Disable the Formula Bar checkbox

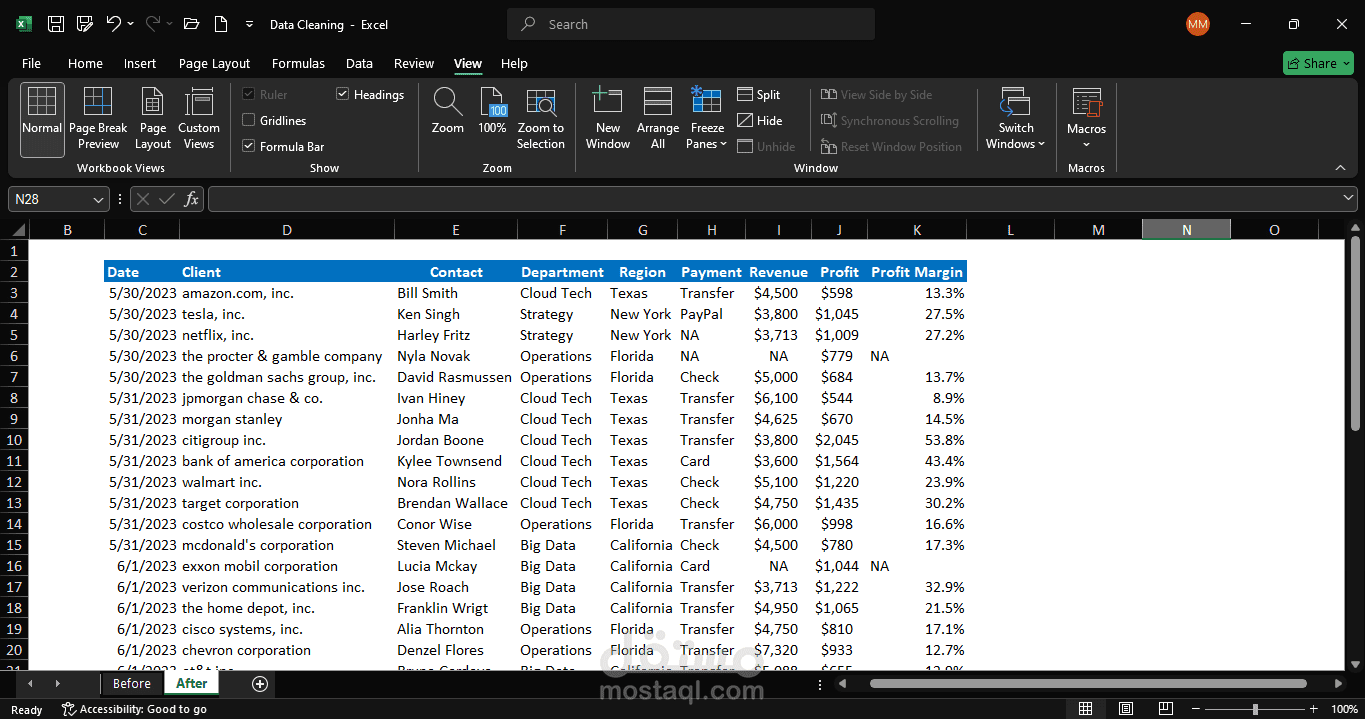(x=248, y=145)
